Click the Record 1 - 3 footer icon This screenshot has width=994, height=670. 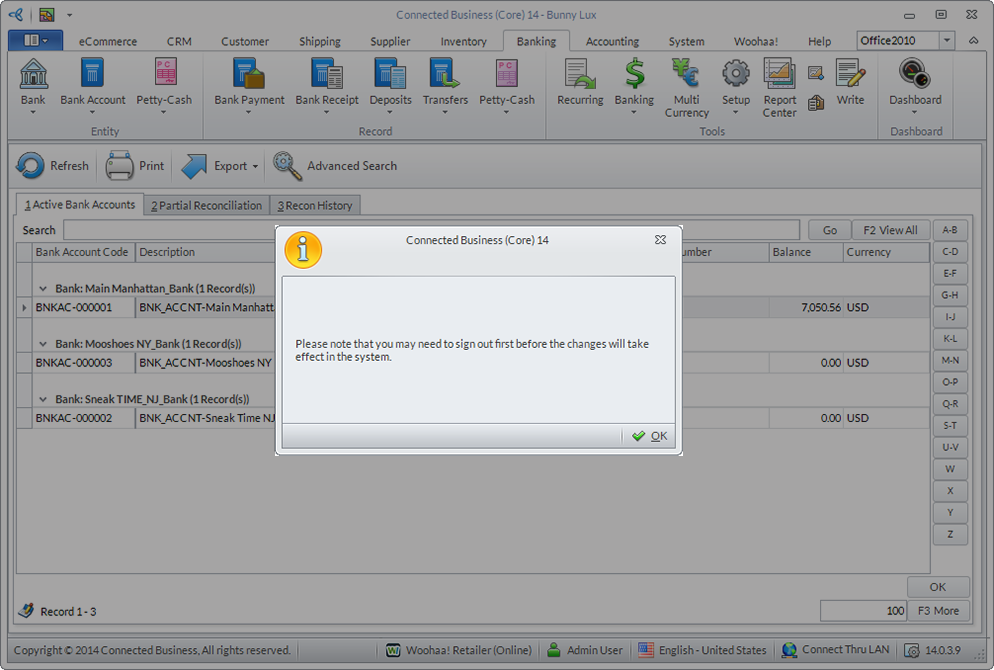click(x=26, y=611)
